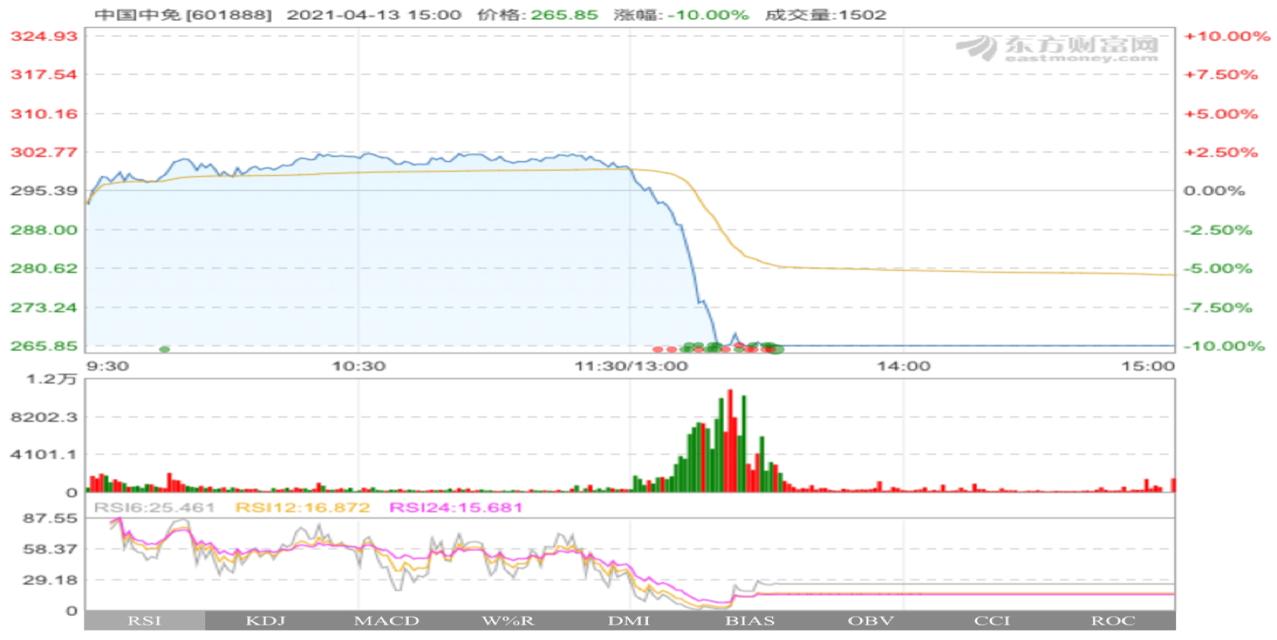Click the -7.50% percent axis label
The width and height of the screenshot is (1277, 640).
tap(1220, 307)
